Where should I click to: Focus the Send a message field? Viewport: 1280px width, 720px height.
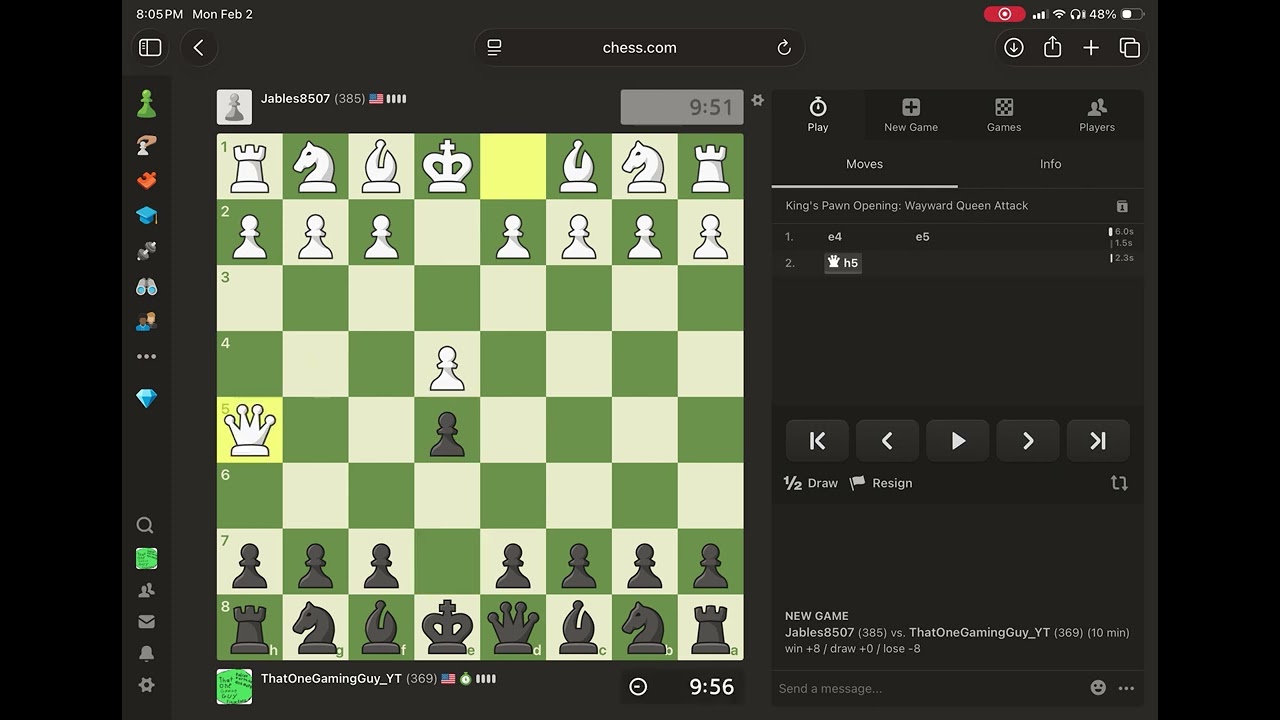coord(928,688)
